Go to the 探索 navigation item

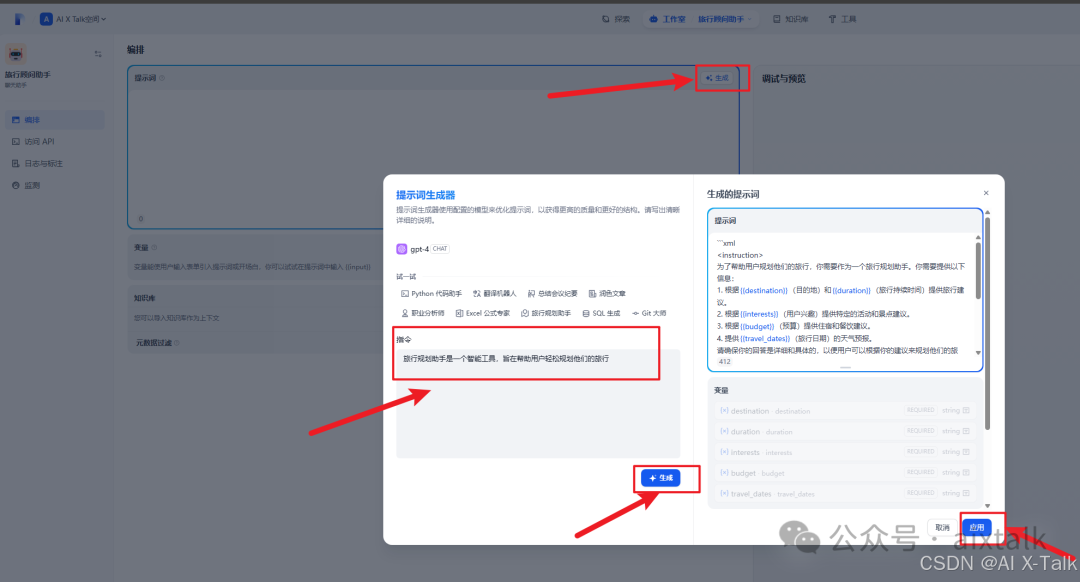tap(616, 19)
